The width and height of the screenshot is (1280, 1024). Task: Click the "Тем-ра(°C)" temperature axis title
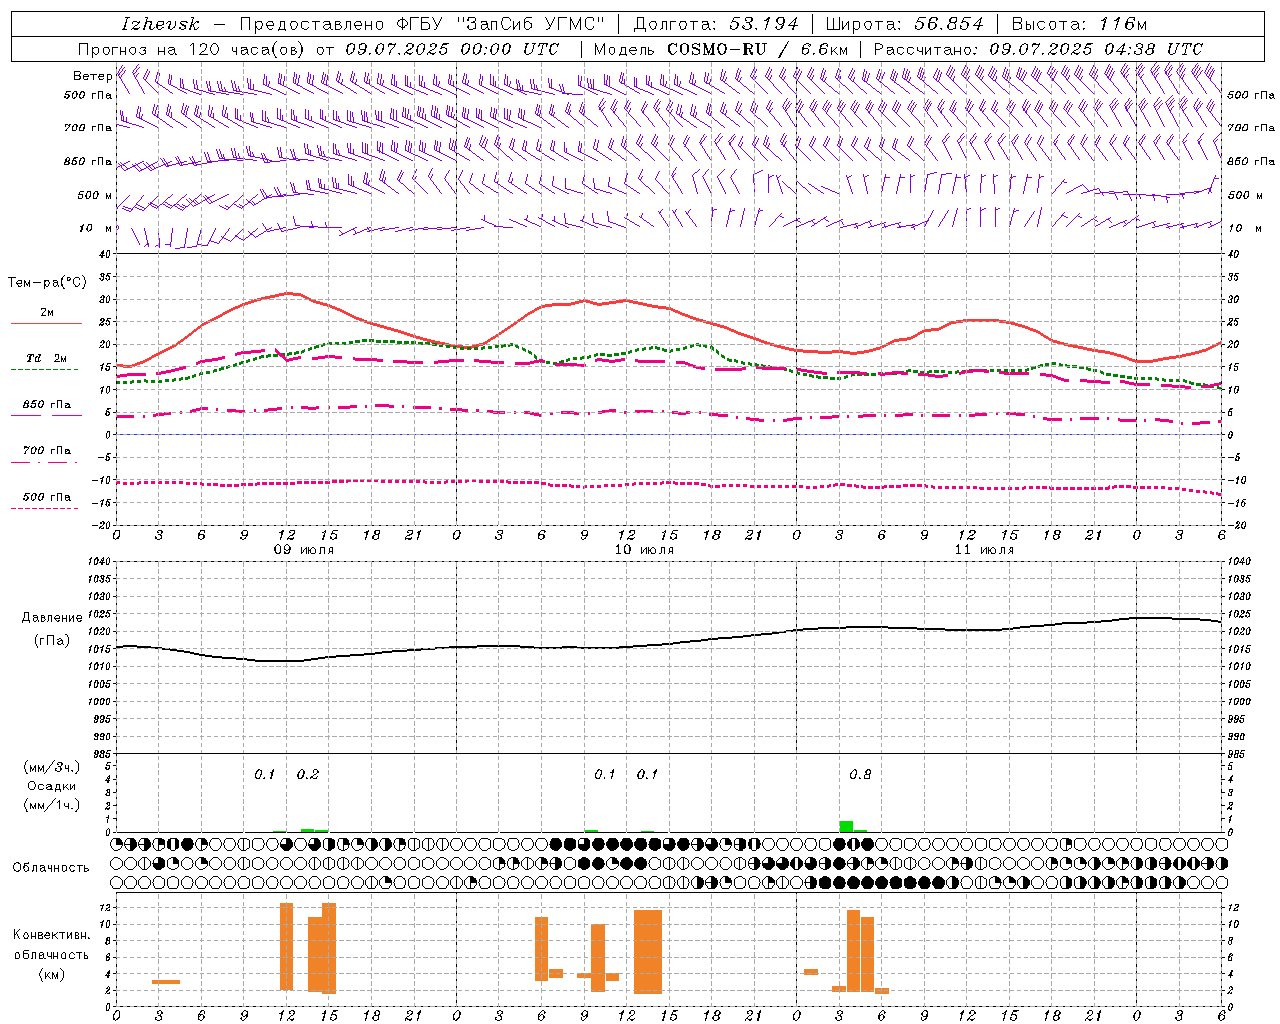[x=47, y=283]
